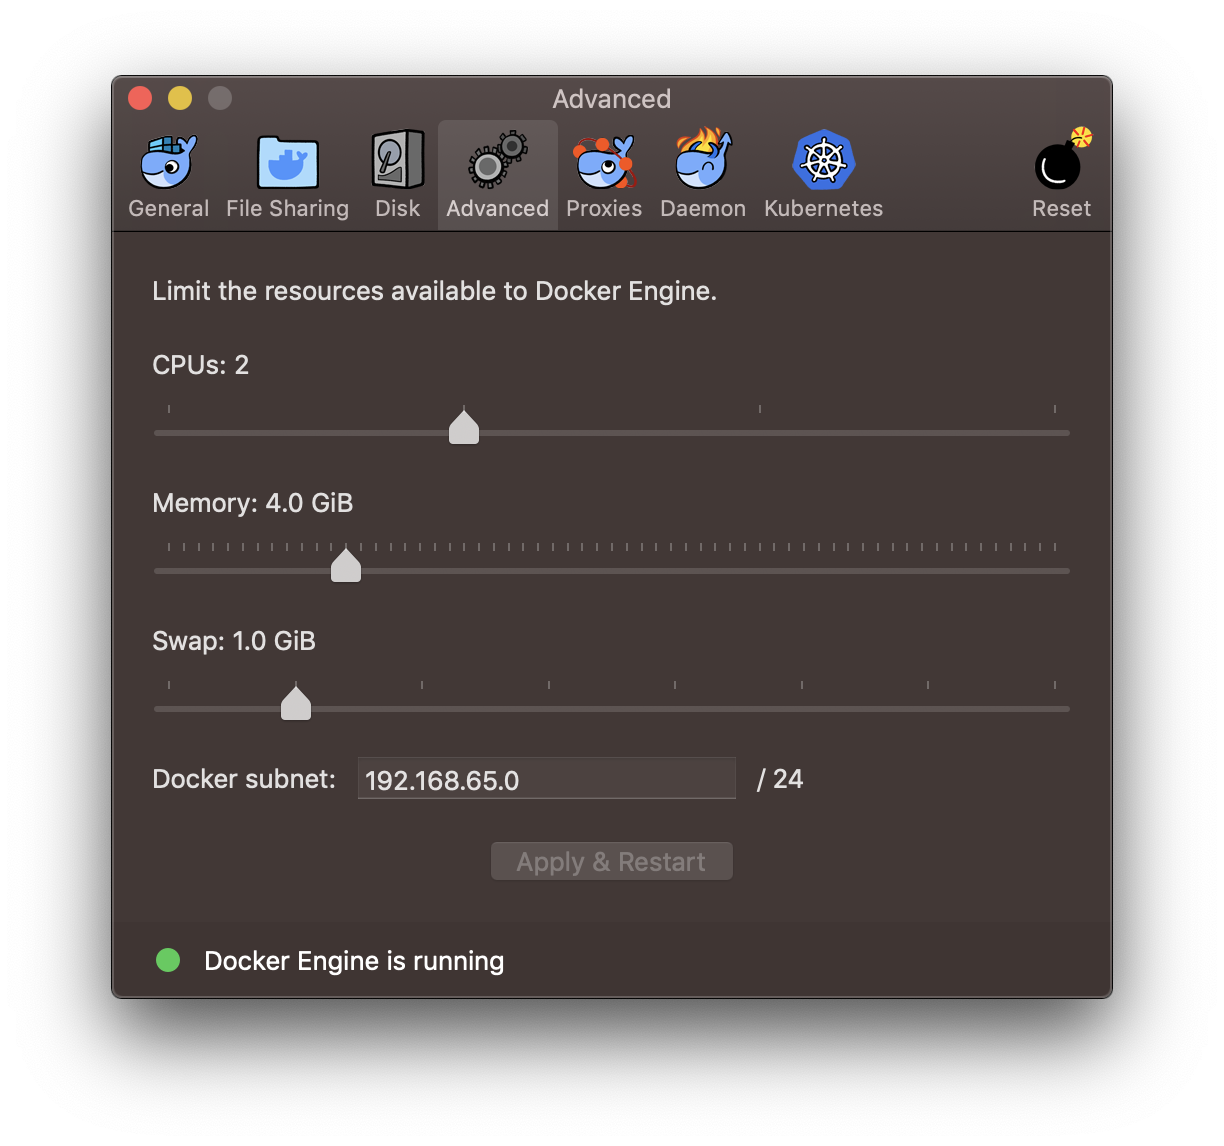Viewport: 1224px width, 1146px height.
Task: Click the Memory slider handle
Action: click(x=346, y=565)
